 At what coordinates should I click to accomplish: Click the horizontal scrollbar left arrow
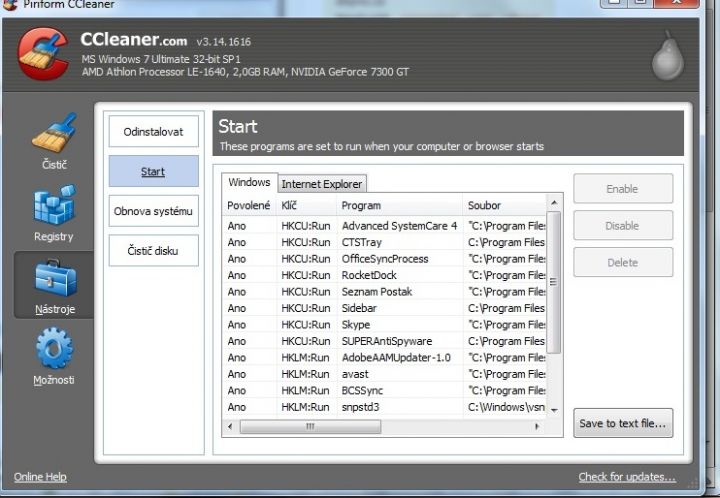coord(230,426)
